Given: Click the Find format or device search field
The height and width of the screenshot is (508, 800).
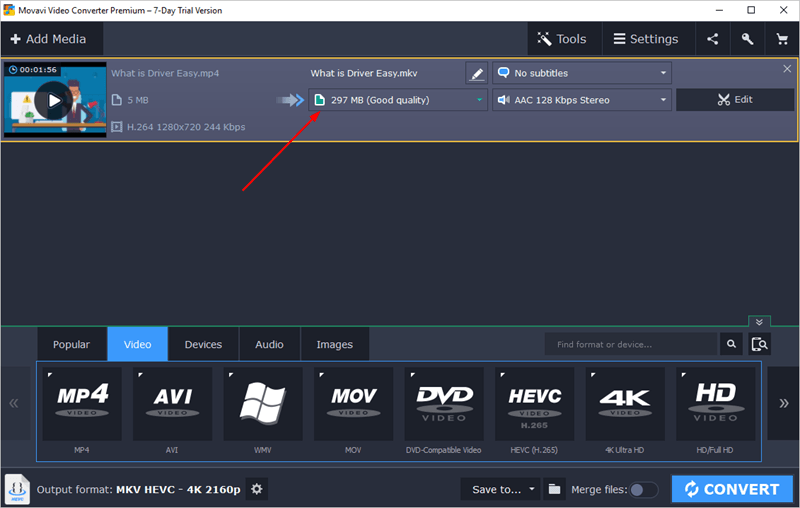Looking at the screenshot, I should coord(631,344).
